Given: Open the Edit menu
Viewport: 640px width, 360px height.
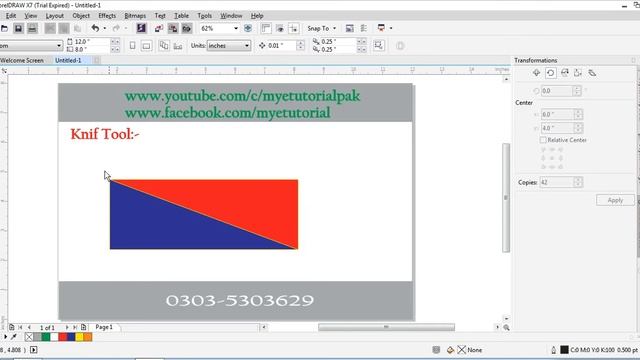Looking at the screenshot, I should (11, 16).
